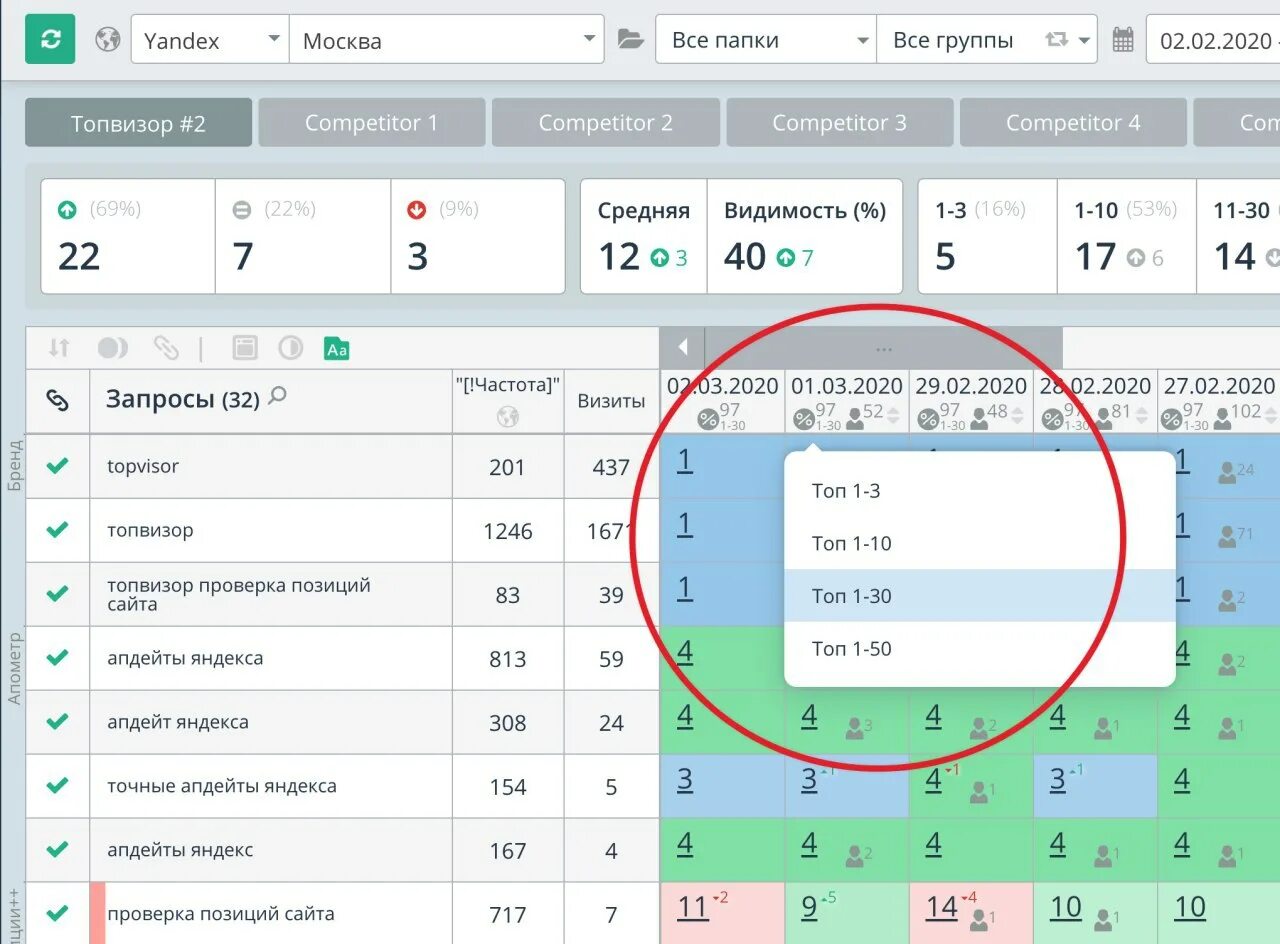Open the Москва region dropdown

[447, 40]
